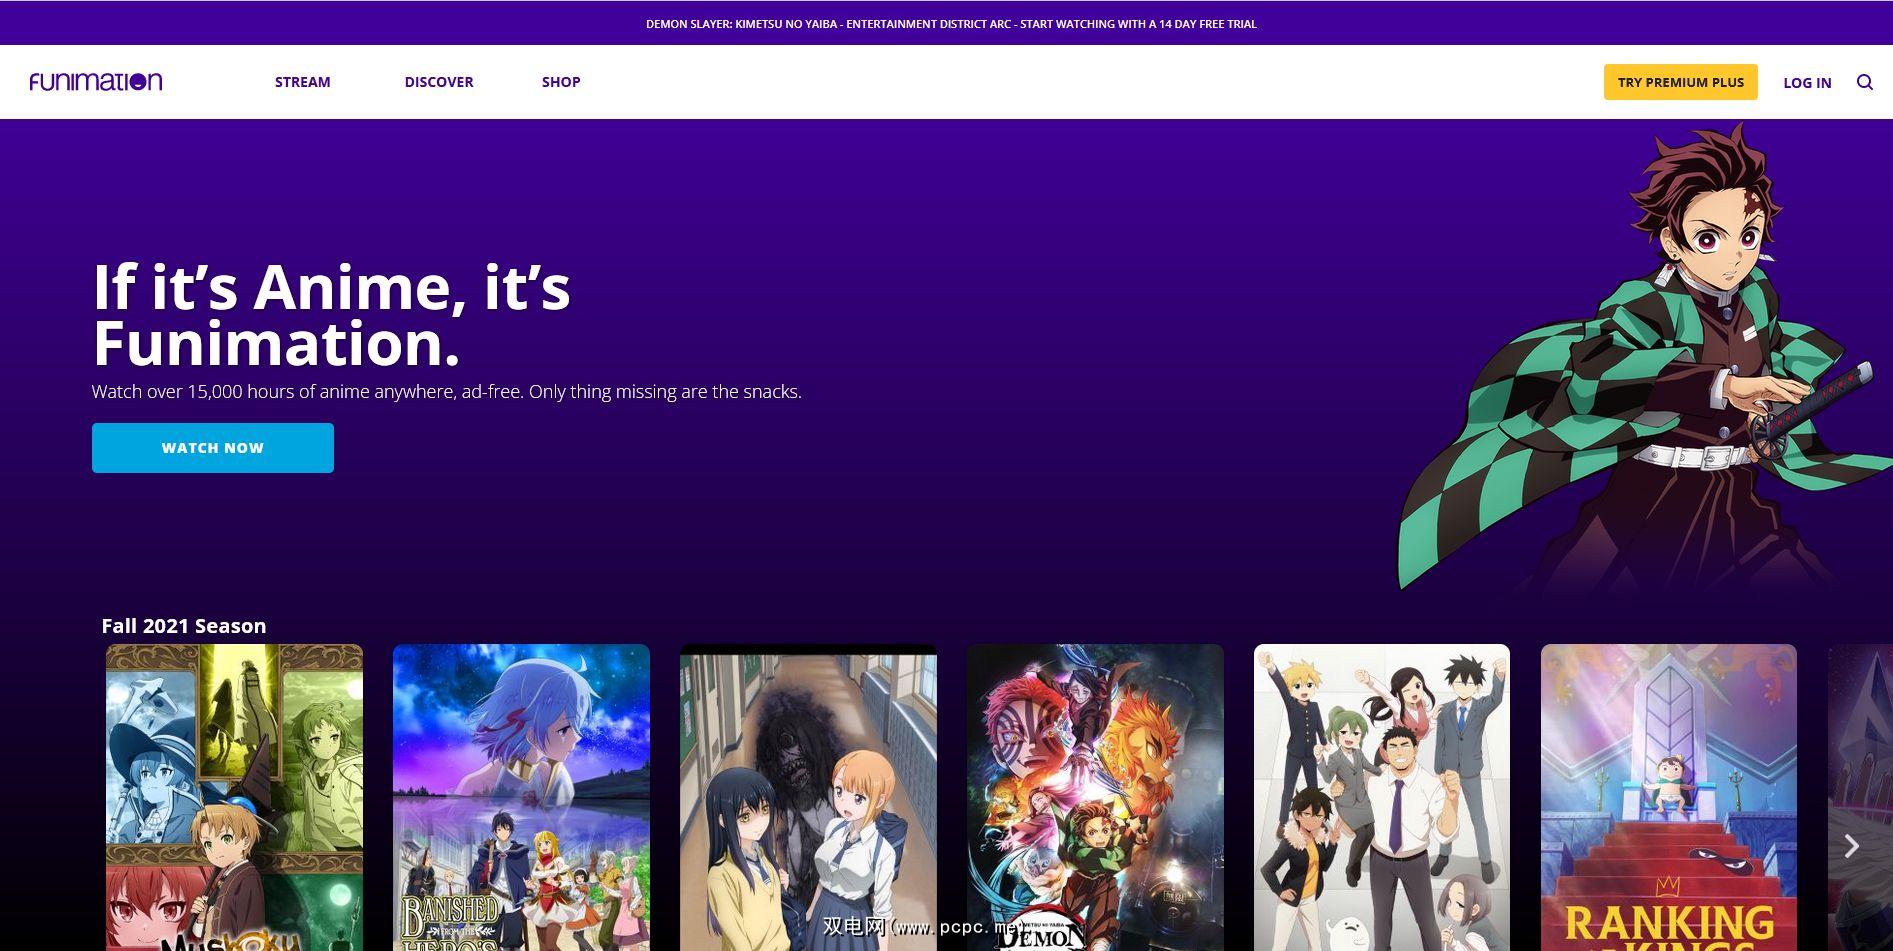1893x951 pixels.
Task: Open the Mushoku Tensei show poster
Action: coord(235,797)
